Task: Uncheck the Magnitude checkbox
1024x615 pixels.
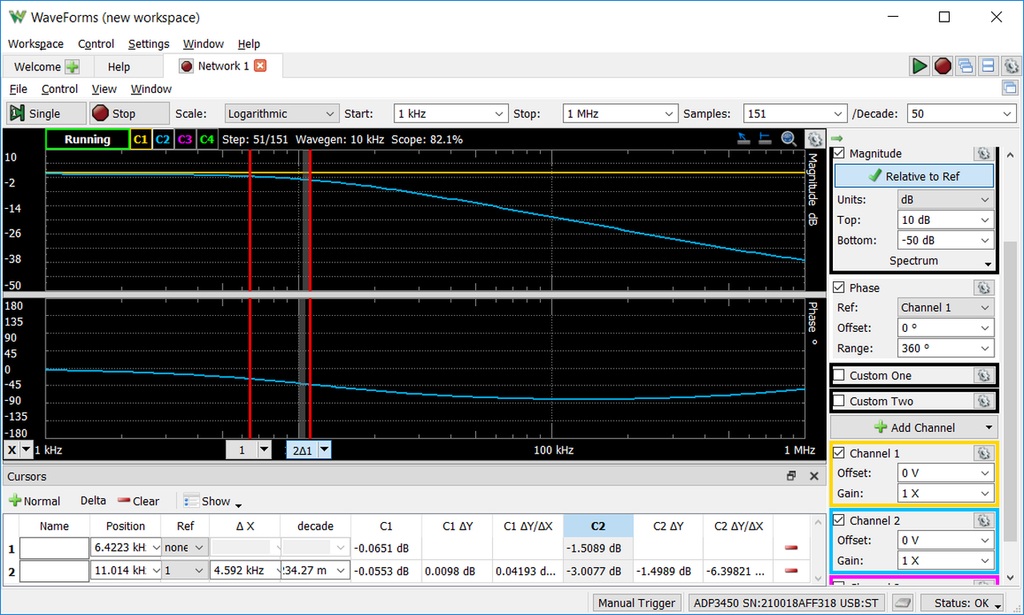Action: coord(839,153)
